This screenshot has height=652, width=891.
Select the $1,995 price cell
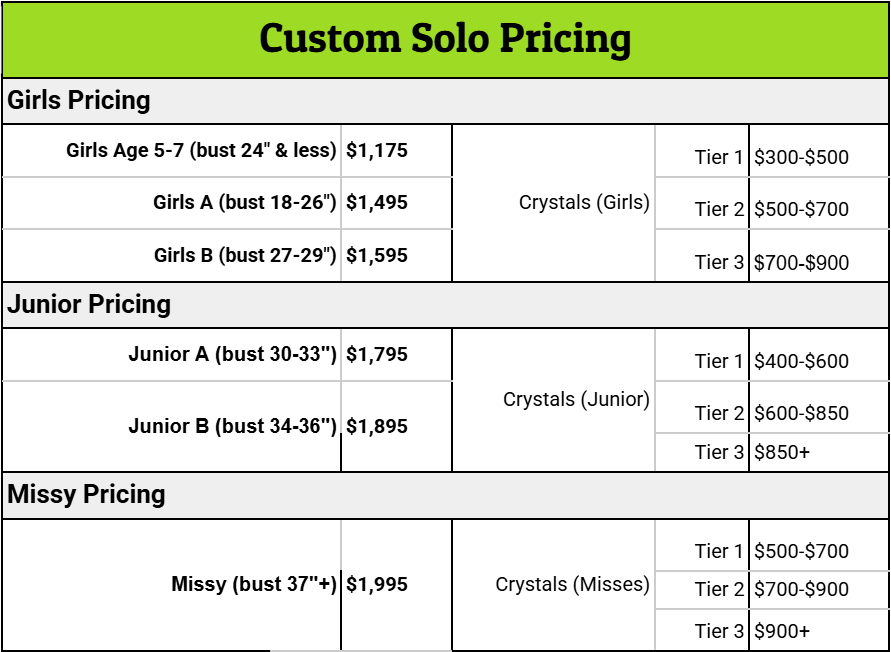(x=377, y=584)
